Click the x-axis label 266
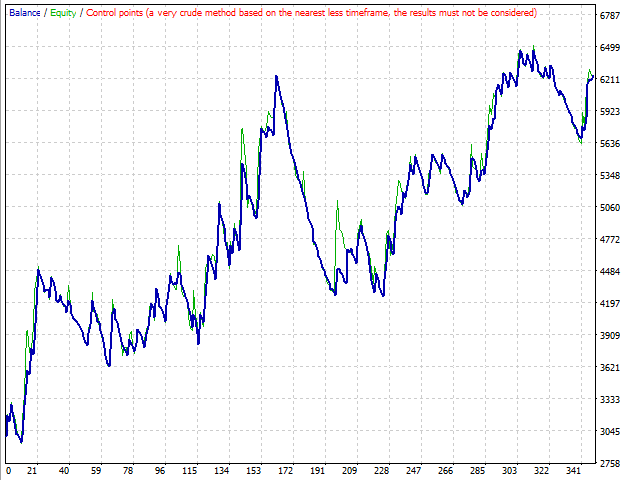 pyautogui.click(x=445, y=471)
